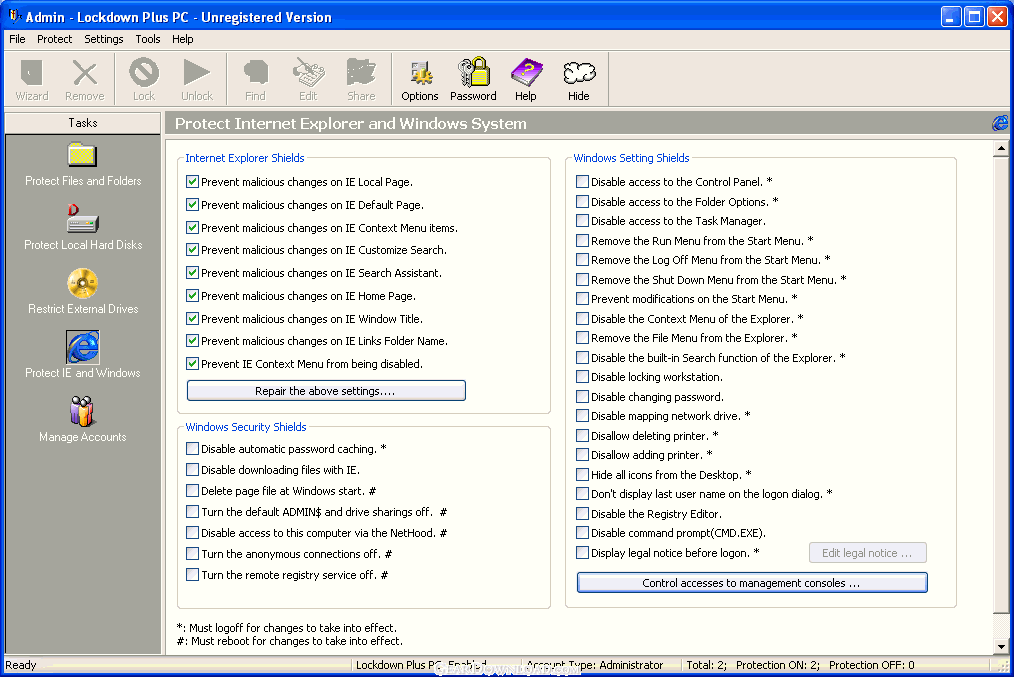The height and width of the screenshot is (677, 1014).
Task: Click the Unlock play icon
Action: (197, 80)
